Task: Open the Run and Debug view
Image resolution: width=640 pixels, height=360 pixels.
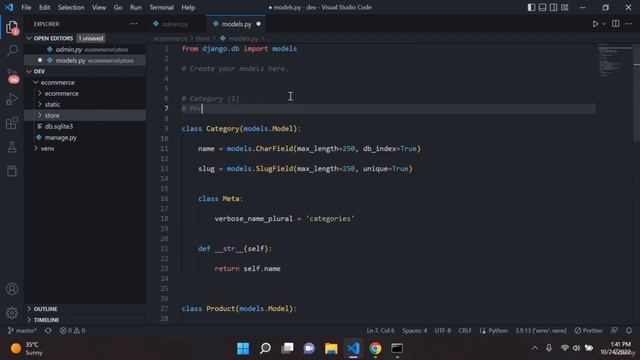Action: coord(12,99)
